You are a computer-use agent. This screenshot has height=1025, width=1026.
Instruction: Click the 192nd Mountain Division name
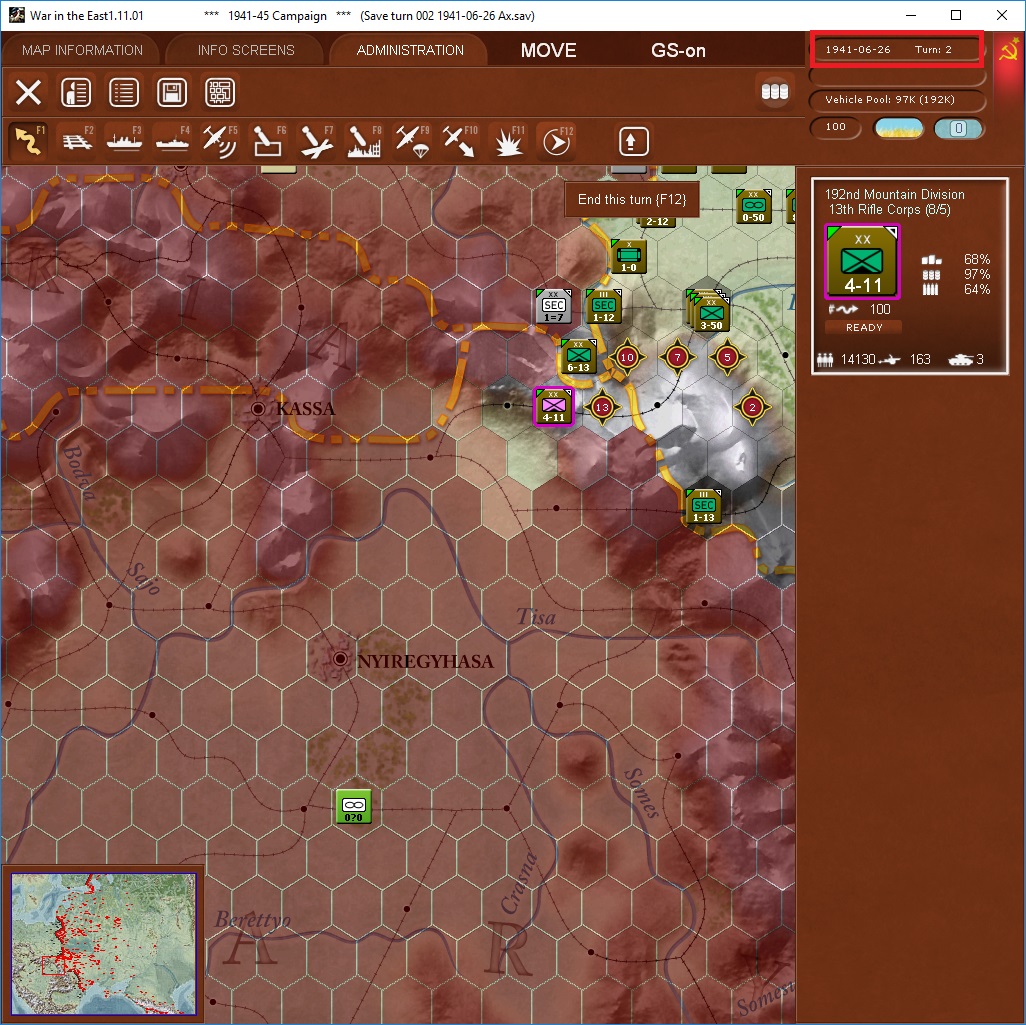[894, 194]
